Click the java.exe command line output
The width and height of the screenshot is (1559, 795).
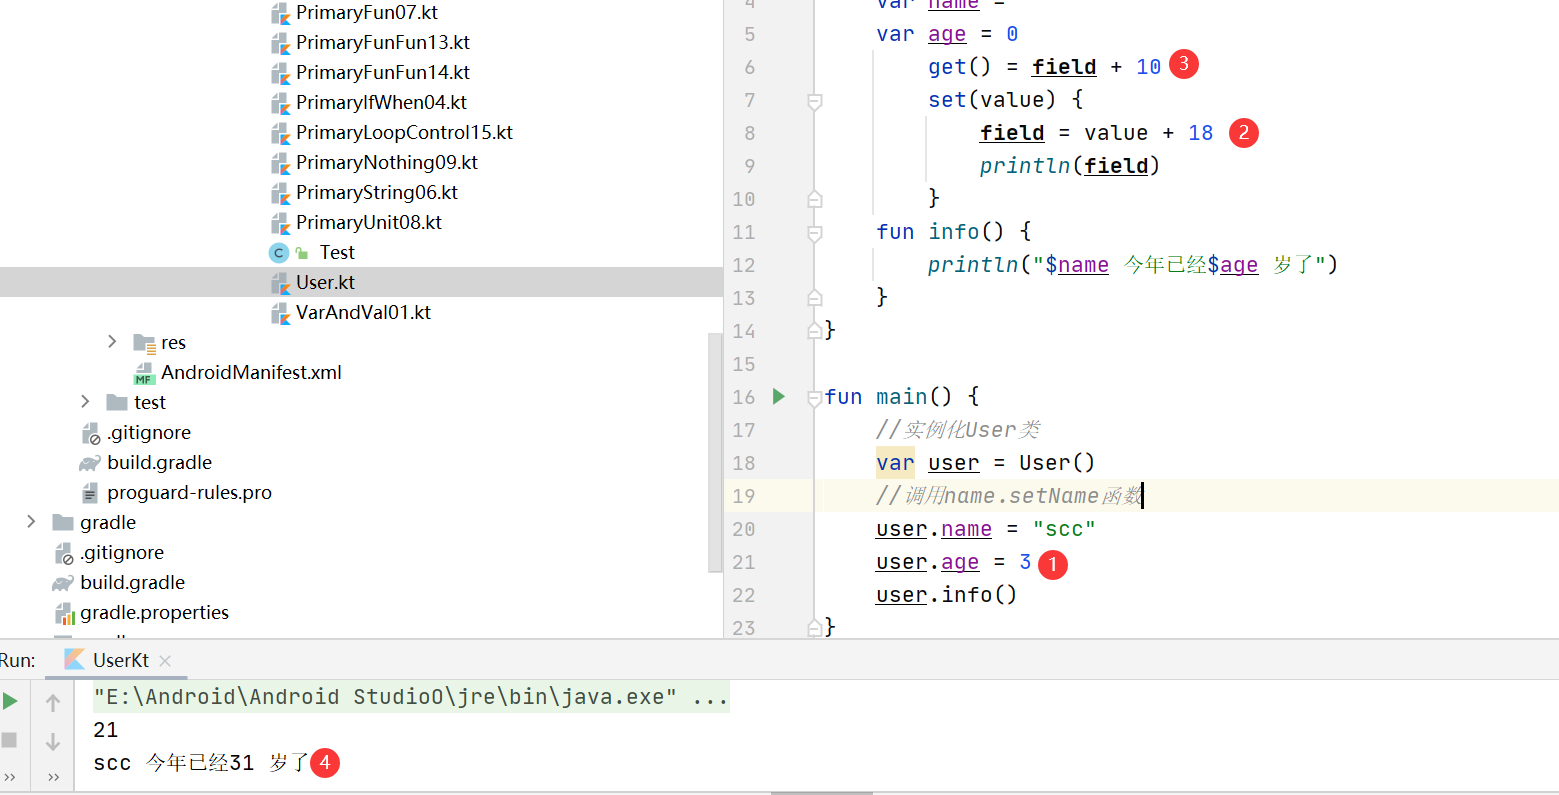(410, 697)
